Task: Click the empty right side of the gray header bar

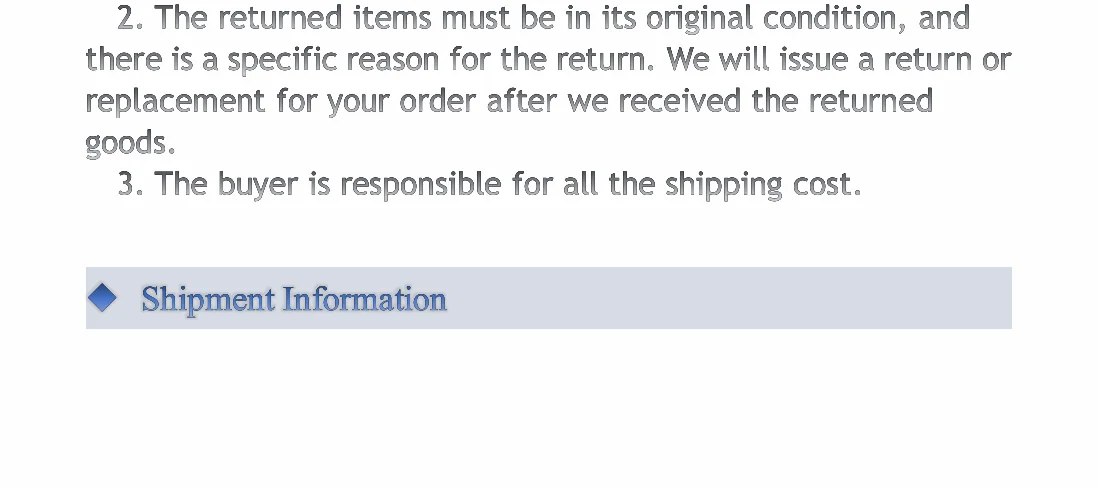Action: click(728, 298)
